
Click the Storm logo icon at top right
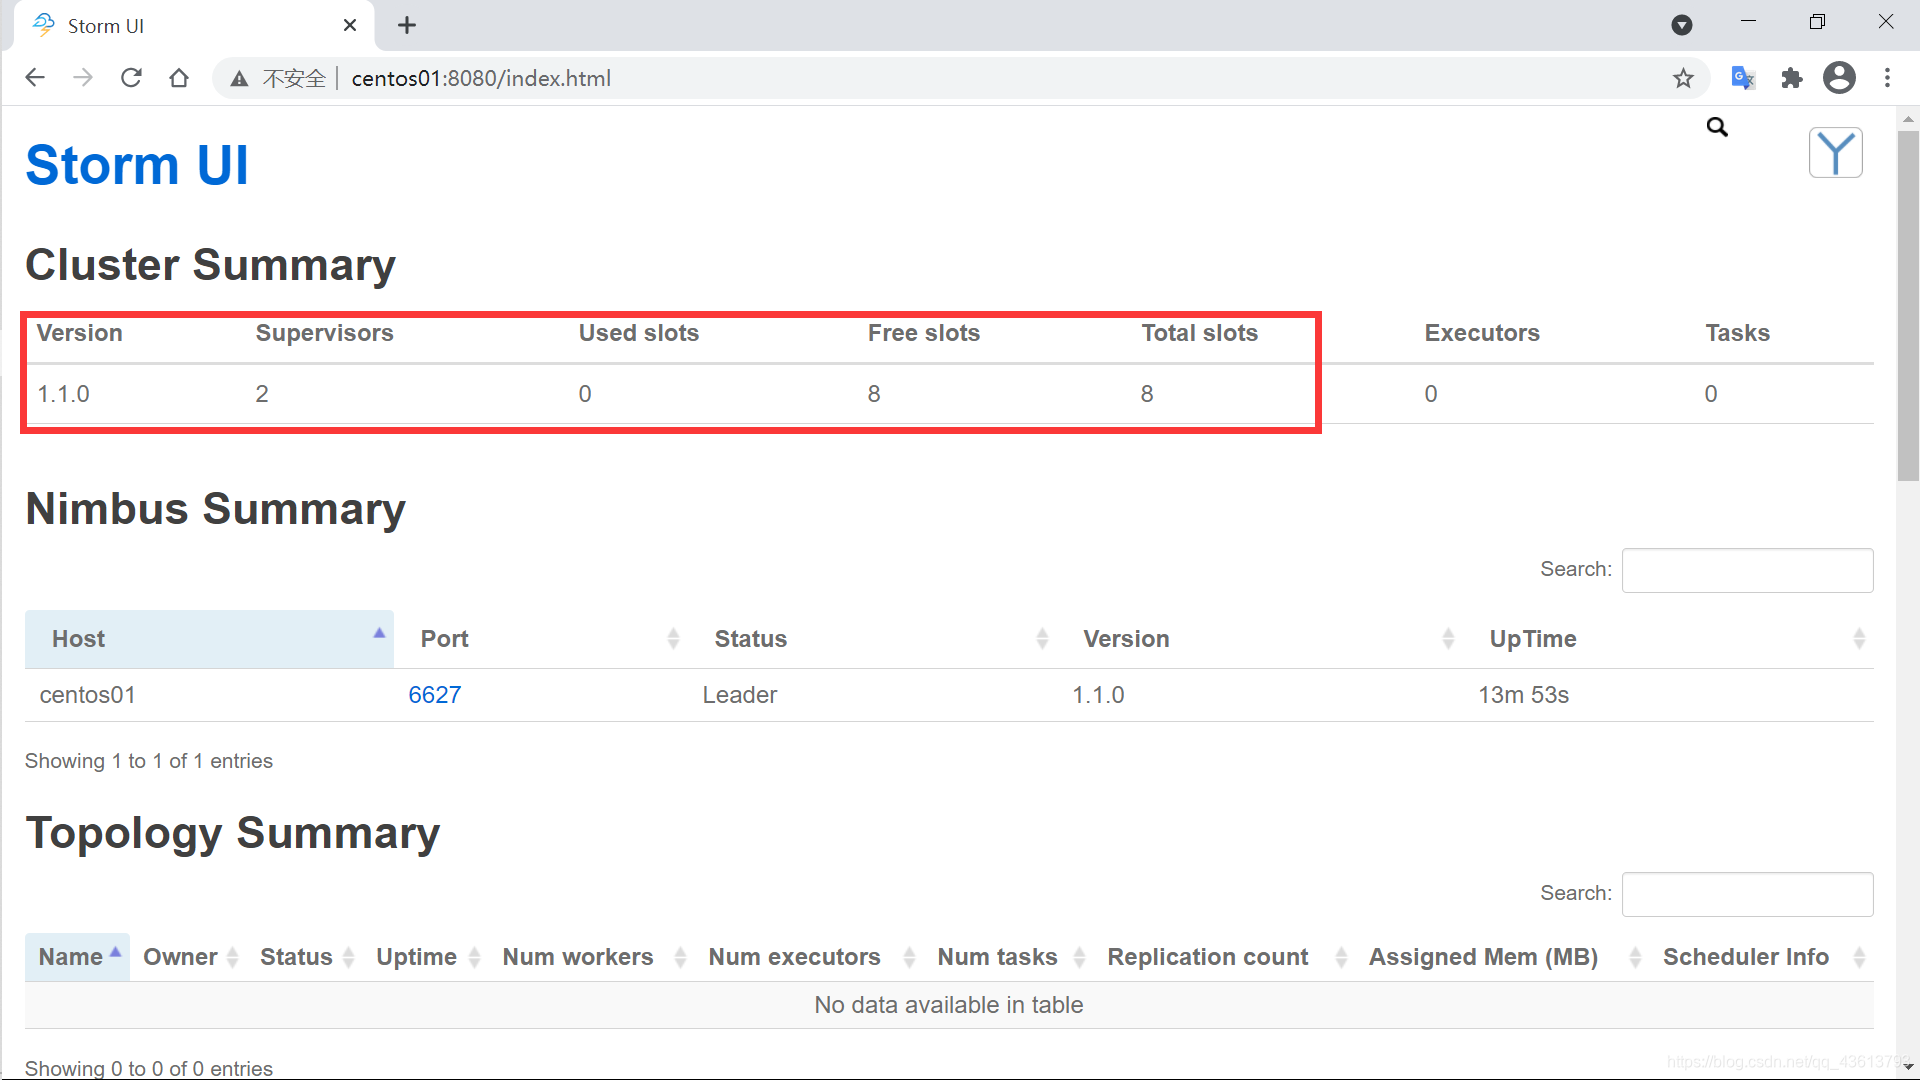coord(1835,153)
